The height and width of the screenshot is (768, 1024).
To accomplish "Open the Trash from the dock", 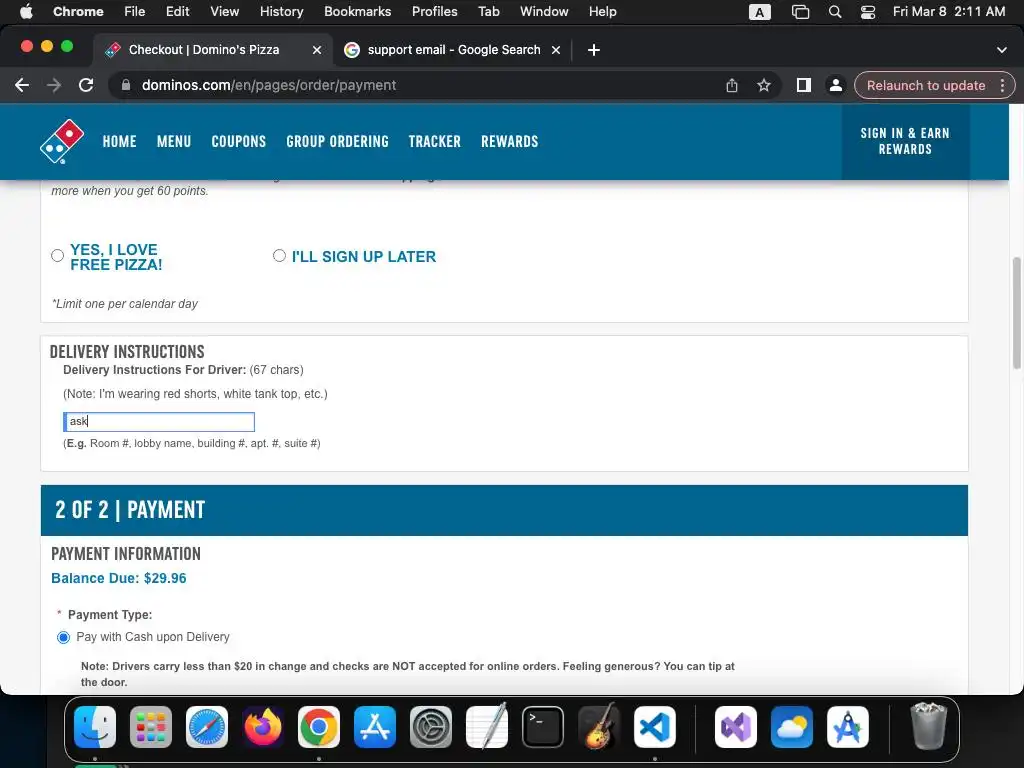I will click(928, 726).
